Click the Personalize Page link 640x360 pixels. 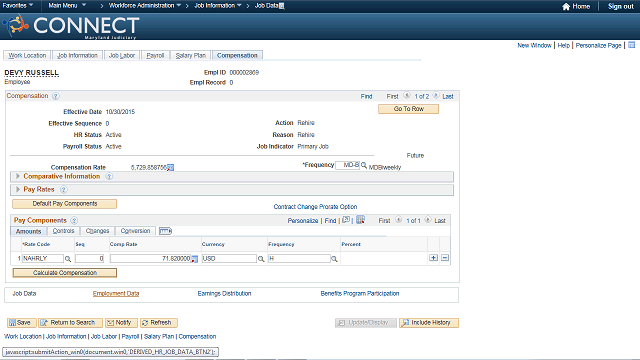[598, 45]
